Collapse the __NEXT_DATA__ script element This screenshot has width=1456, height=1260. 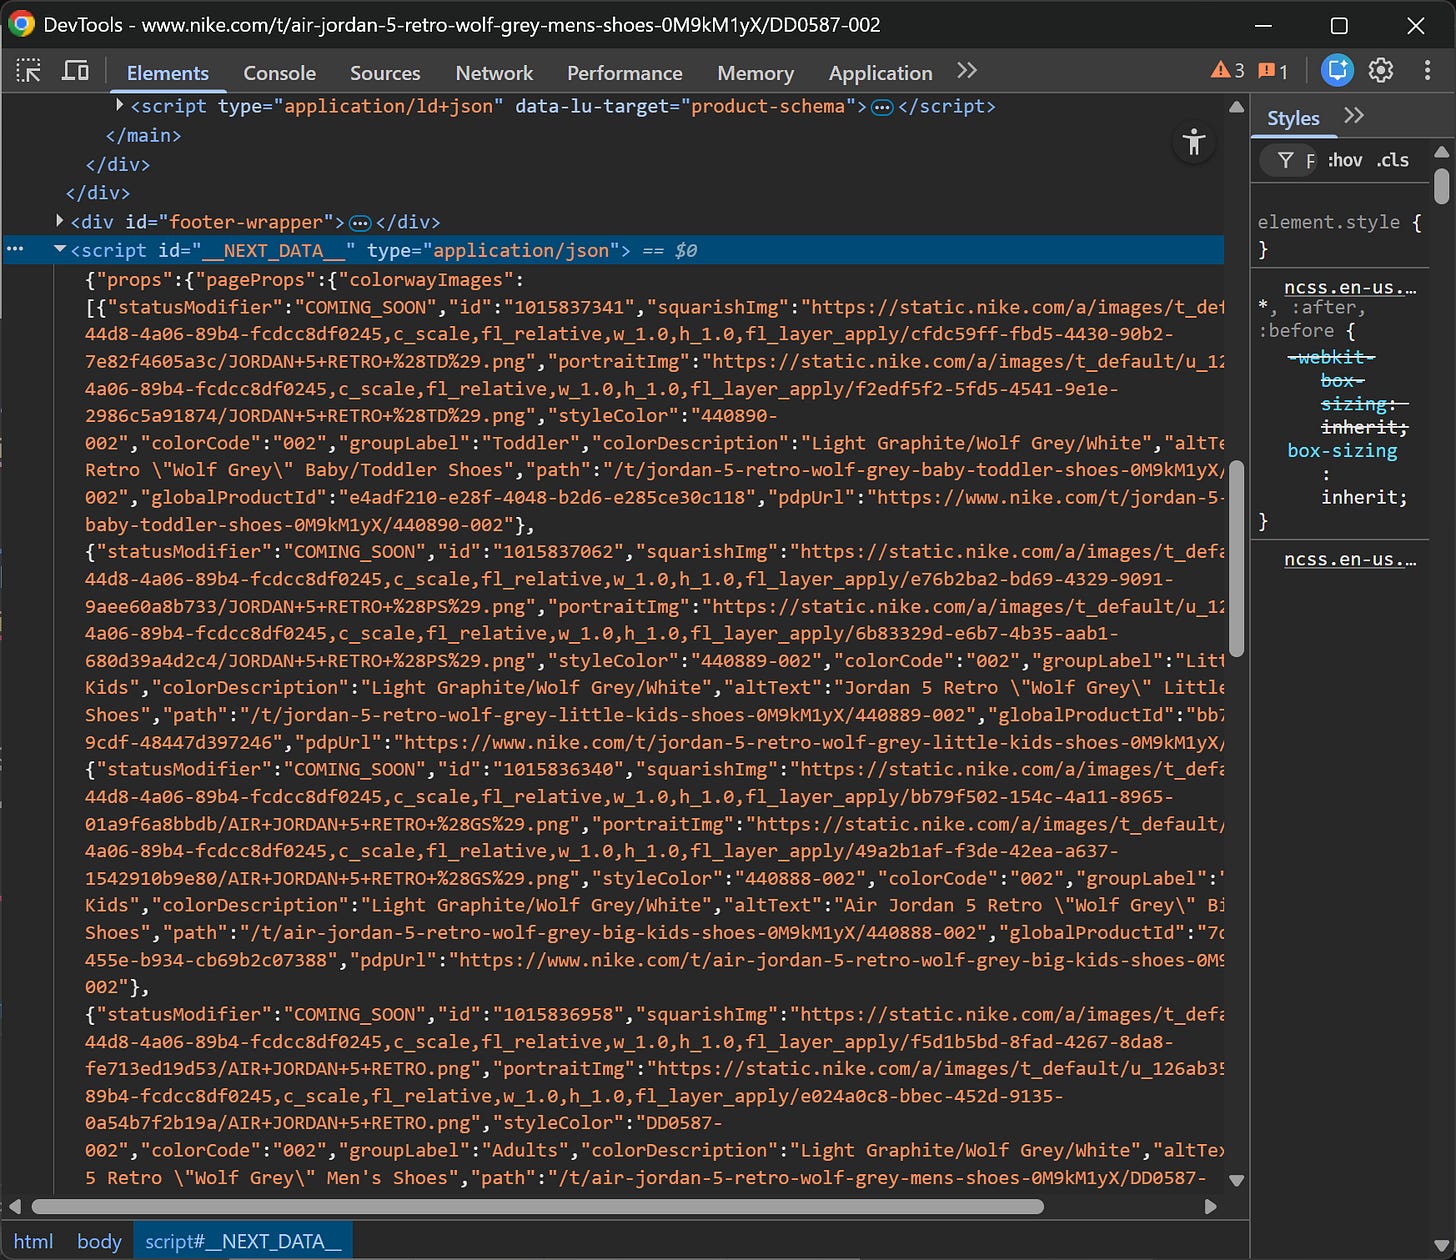(x=60, y=249)
